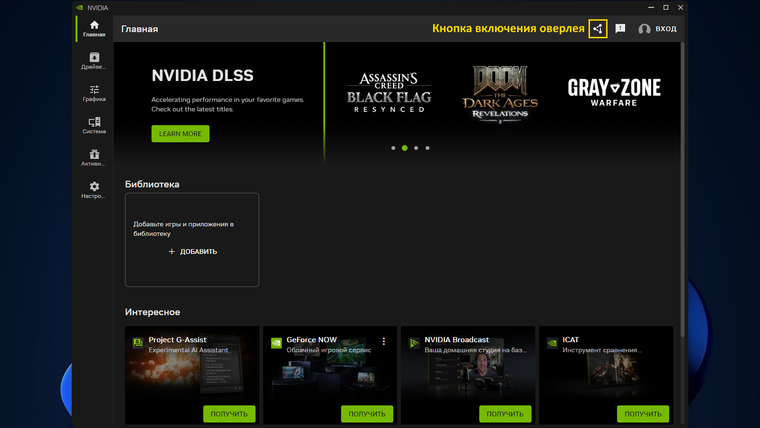Screen dimensions: 760x428
Task: Open the Главная home sidebar tab
Action: [x=94, y=29]
